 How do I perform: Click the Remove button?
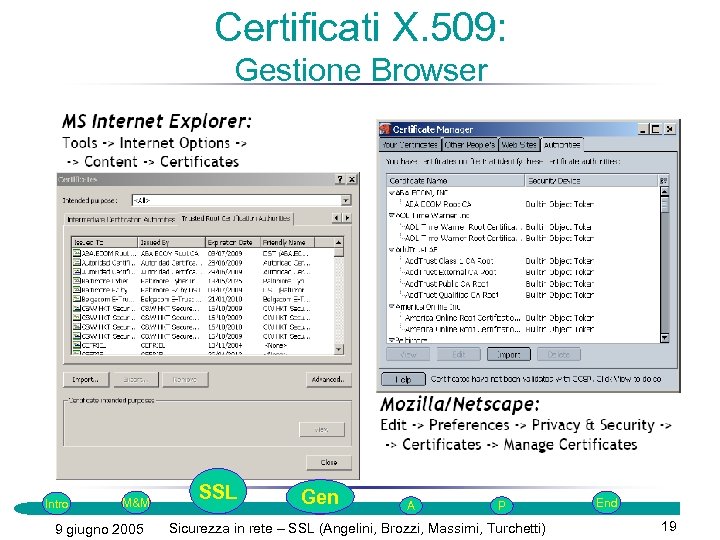[x=185, y=380]
